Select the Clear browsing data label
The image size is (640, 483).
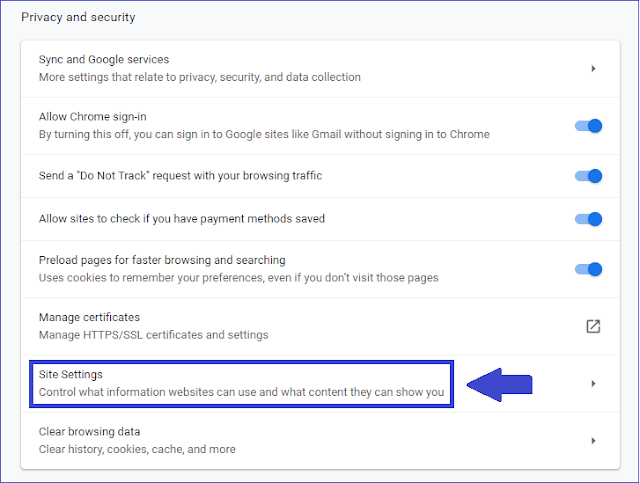pos(89,432)
